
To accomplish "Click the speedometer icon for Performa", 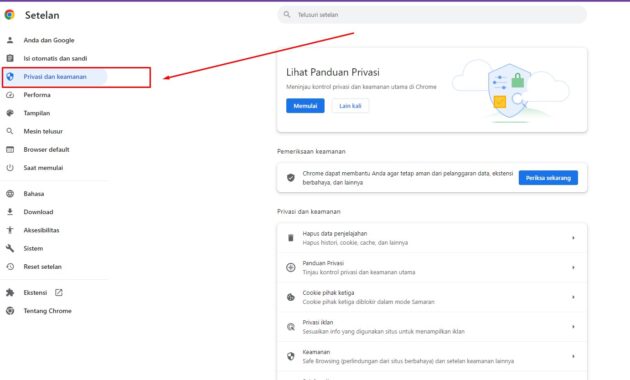I will pyautogui.click(x=10, y=95).
